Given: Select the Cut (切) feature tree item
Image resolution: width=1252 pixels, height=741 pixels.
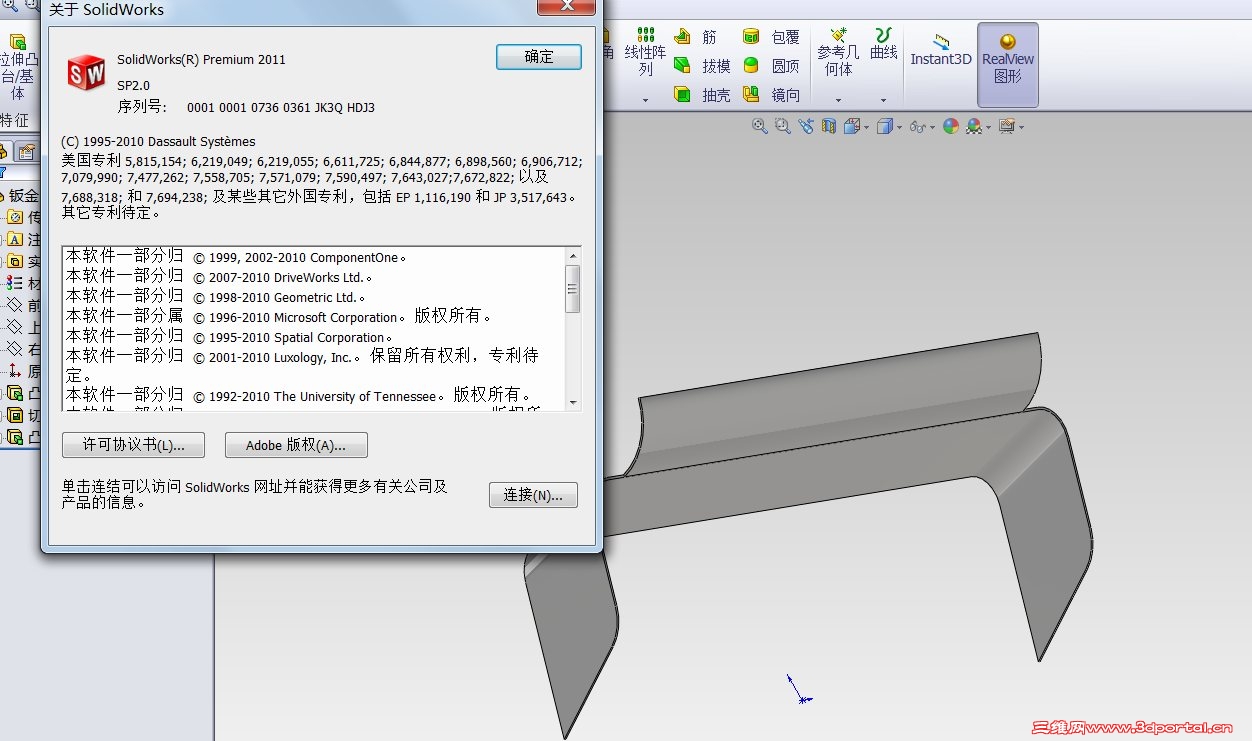Looking at the screenshot, I should (x=24, y=415).
